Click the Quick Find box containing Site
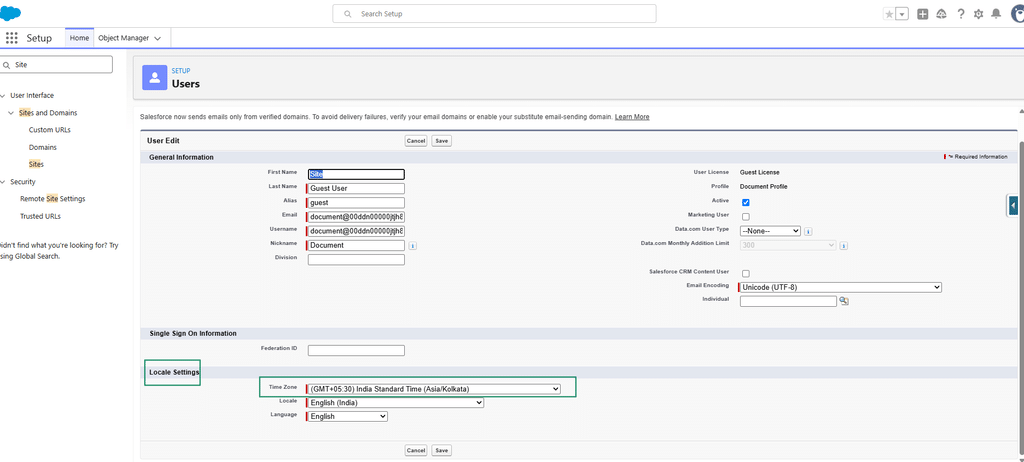Viewport: 1024px width, 462px height. [x=56, y=65]
